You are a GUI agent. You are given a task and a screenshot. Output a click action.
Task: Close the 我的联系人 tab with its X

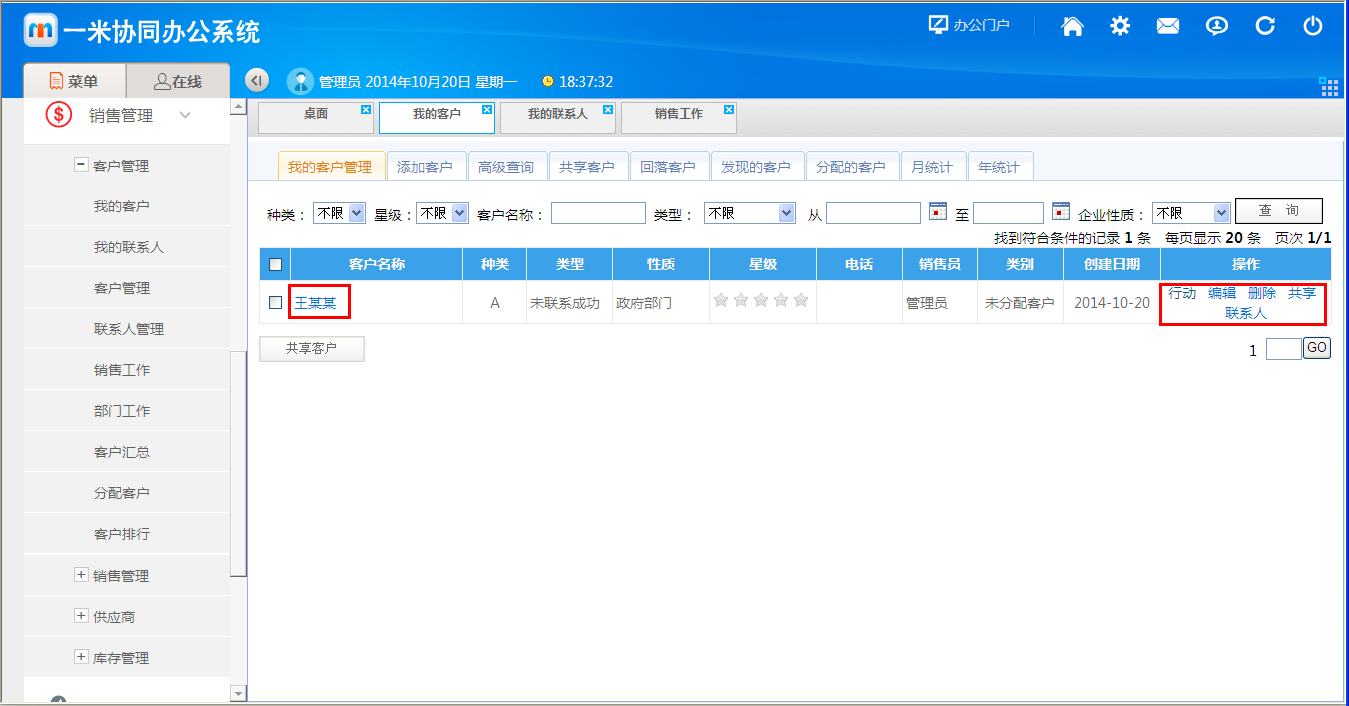coord(608,109)
